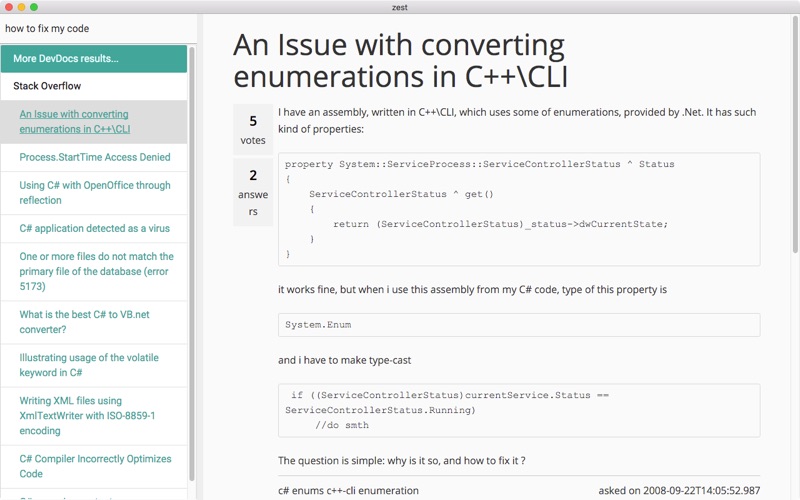Click the 'property System::ServiceProcess' code block
The width and height of the screenshot is (800, 500).
click(519, 209)
